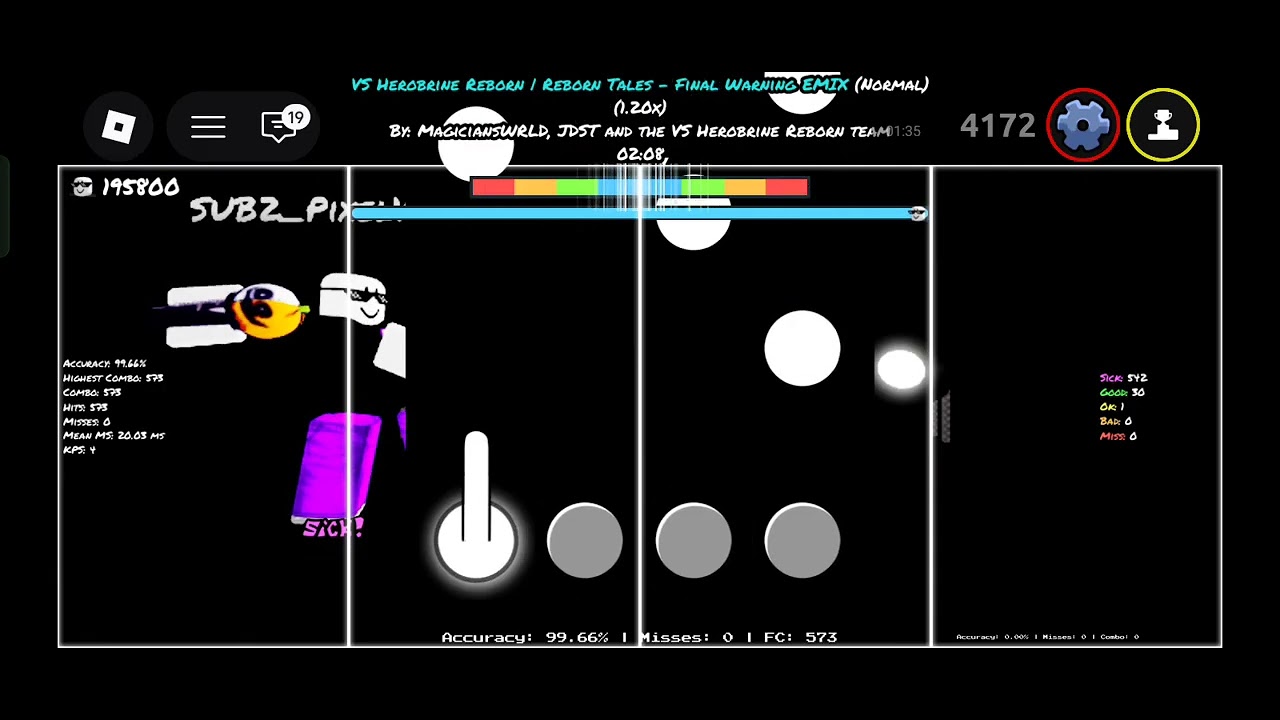
Task: Click the Ok: 1 judgement count
Action: click(x=1112, y=407)
